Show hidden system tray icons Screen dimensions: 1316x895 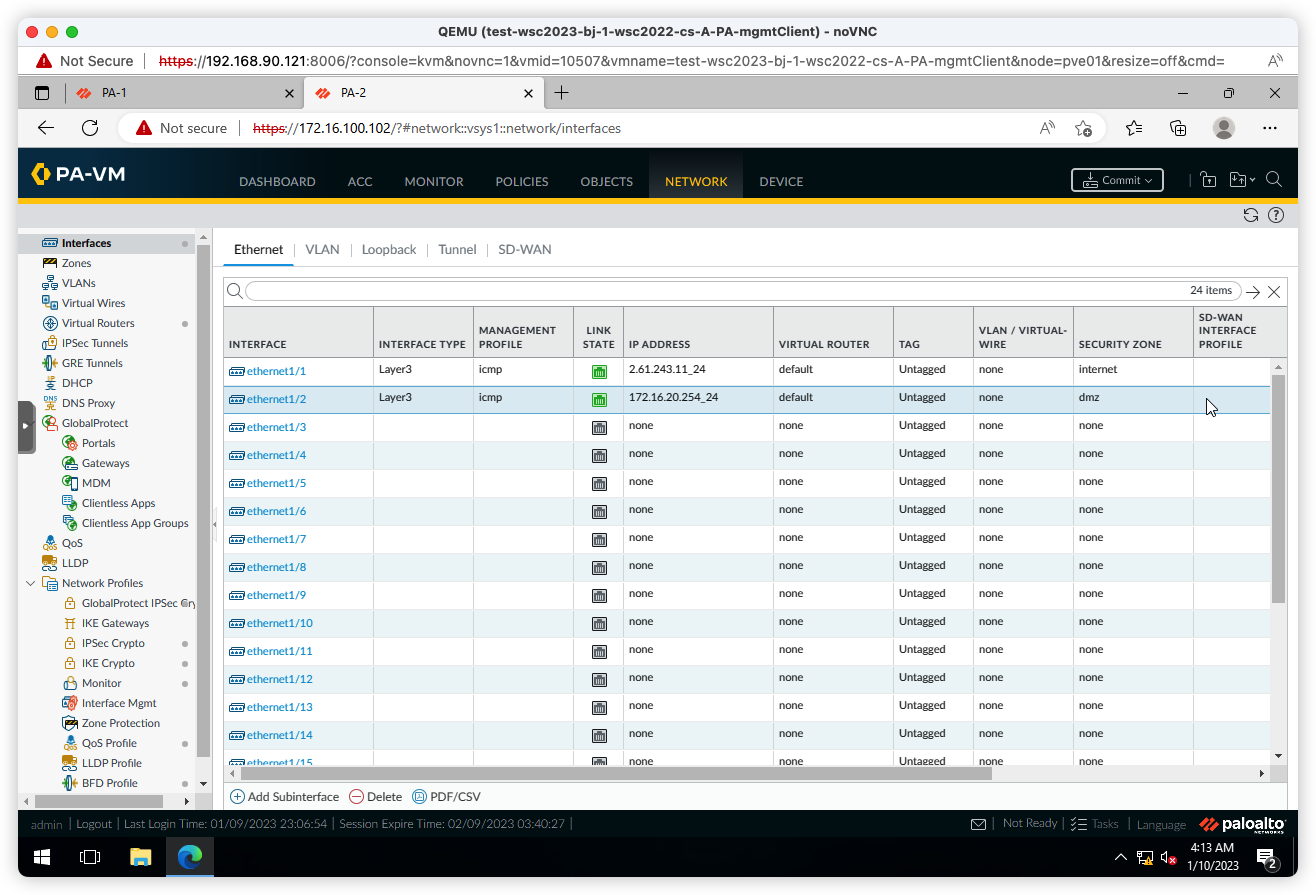(x=1120, y=857)
